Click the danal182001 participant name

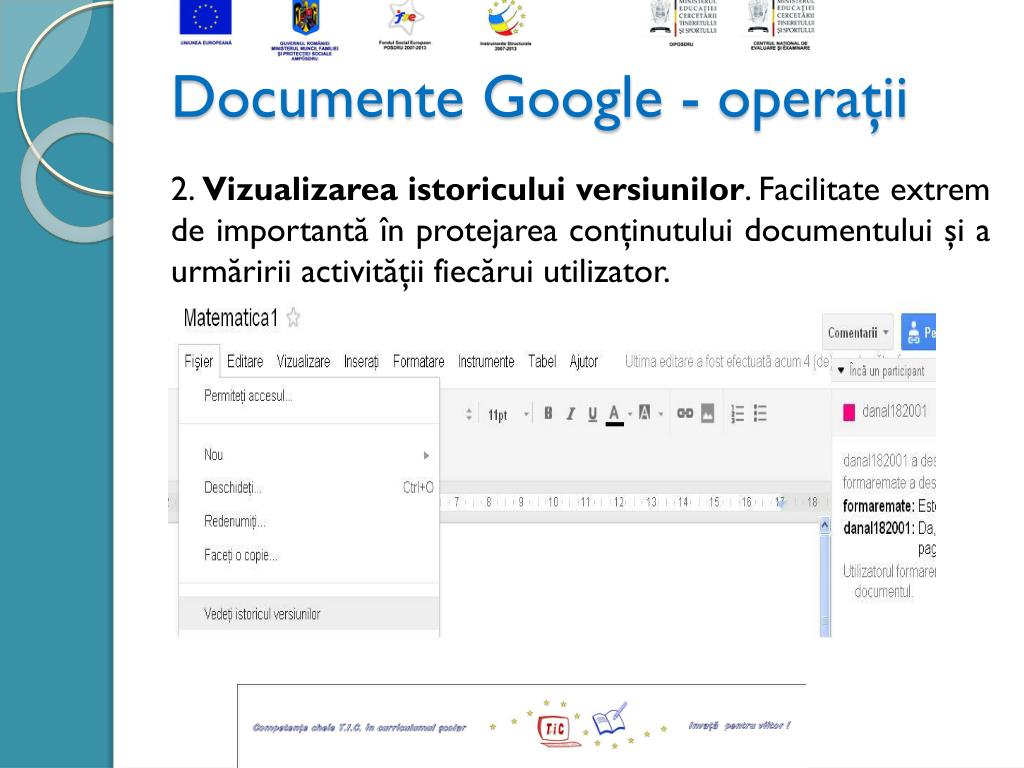pos(894,411)
